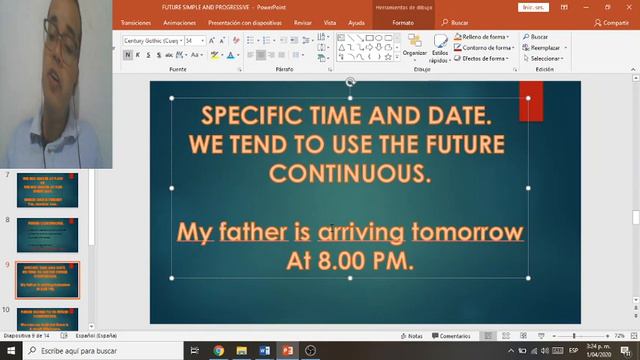Select the text box shape
This screenshot has width=640, height=360.
(341, 38)
